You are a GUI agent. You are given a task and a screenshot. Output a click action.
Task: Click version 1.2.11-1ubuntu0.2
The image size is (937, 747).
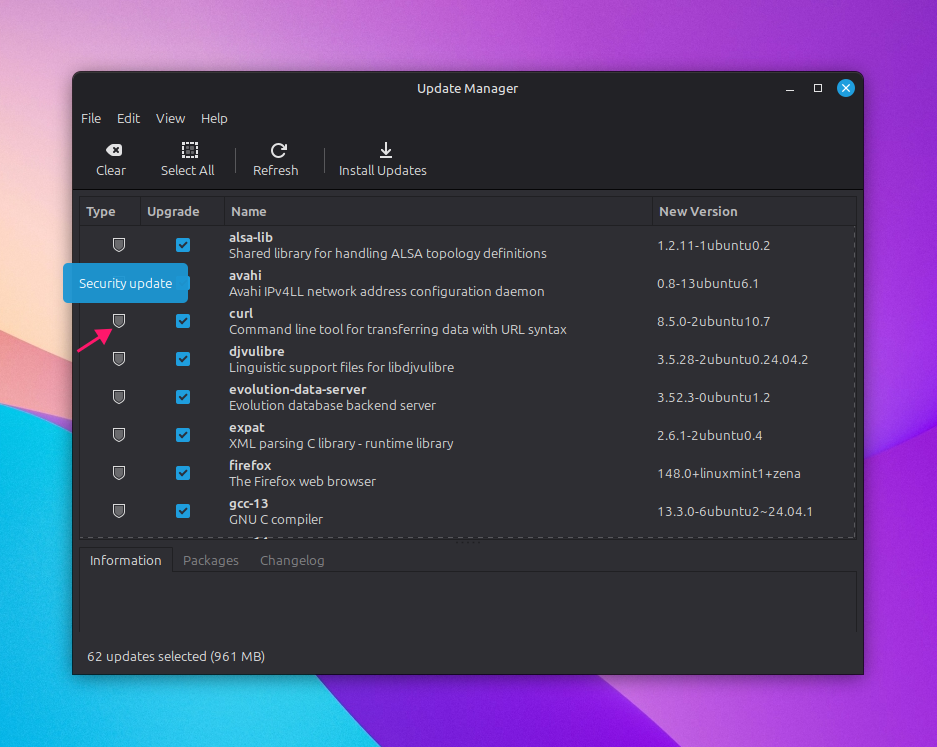[x=714, y=245]
